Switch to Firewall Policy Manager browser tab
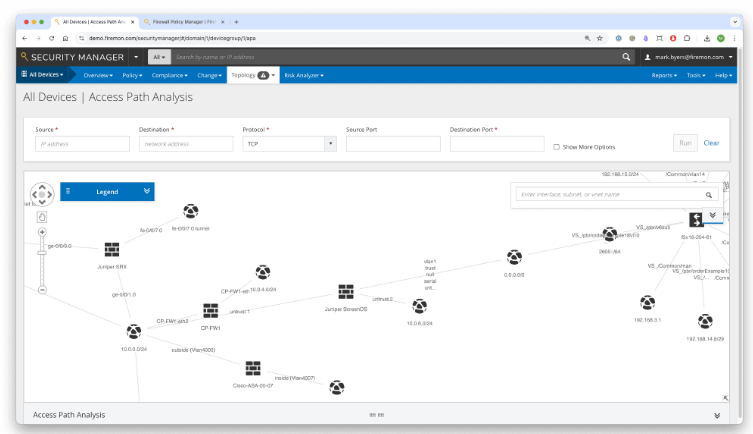This screenshot has width=753, height=434. [x=184, y=22]
